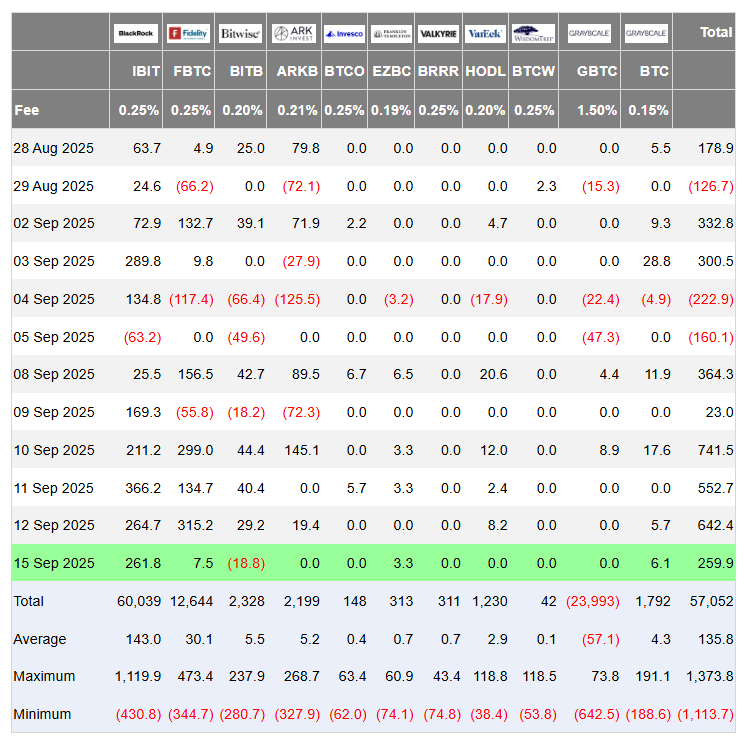The height and width of the screenshot is (741, 744).
Task: Select the HODL column header
Action: (486, 71)
